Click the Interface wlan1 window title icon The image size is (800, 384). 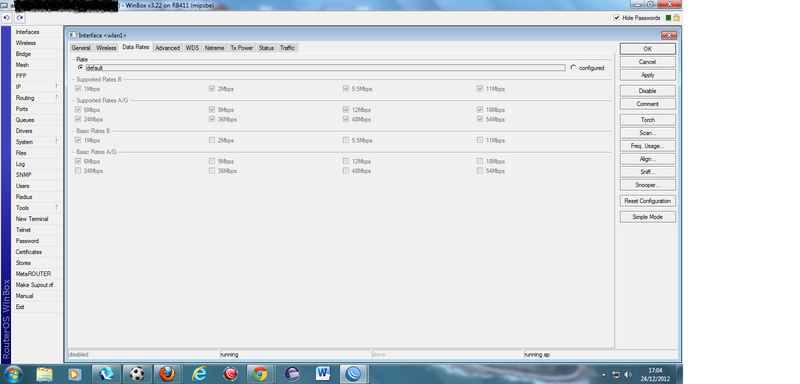point(73,35)
